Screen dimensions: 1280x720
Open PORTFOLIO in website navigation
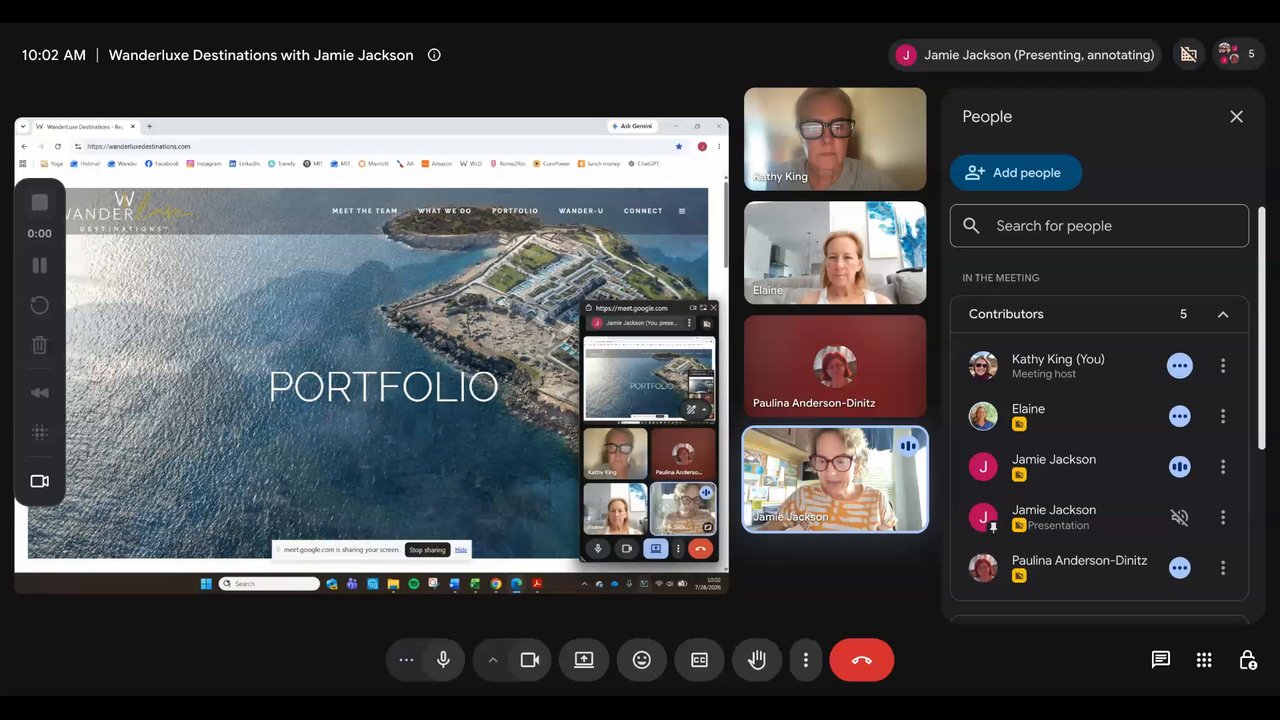tap(515, 211)
